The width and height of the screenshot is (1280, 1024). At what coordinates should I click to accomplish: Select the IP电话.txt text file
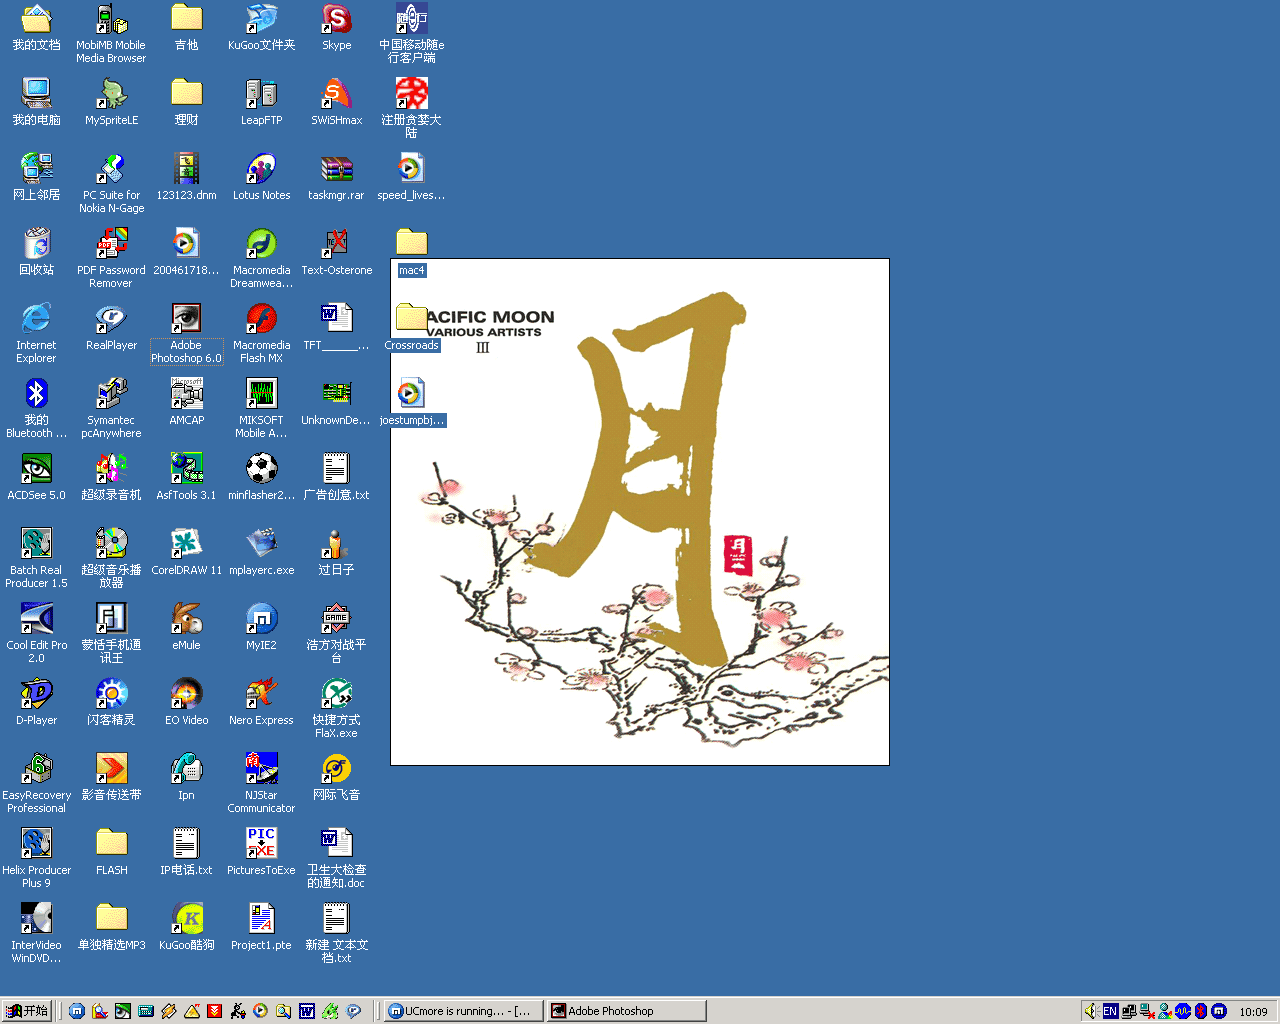coord(186,852)
